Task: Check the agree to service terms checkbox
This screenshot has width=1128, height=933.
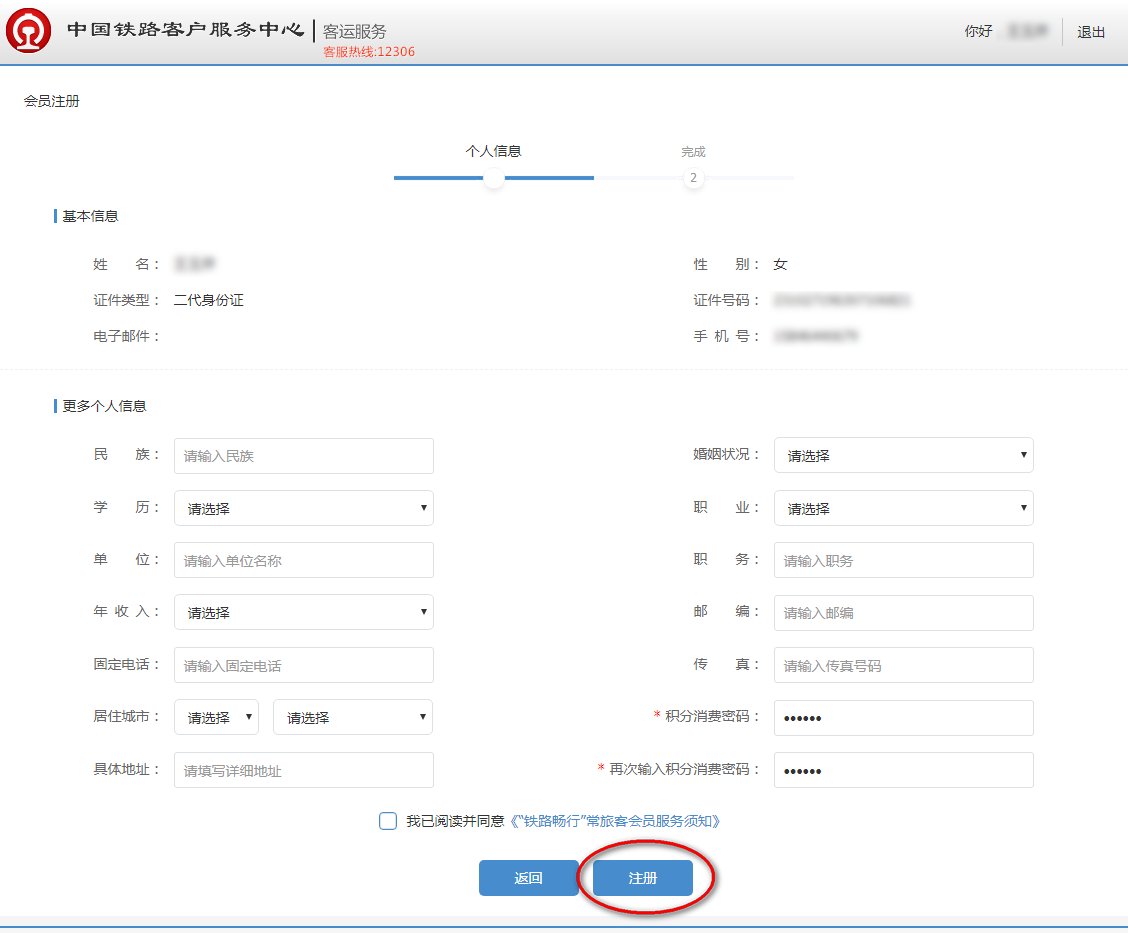Action: pyautogui.click(x=388, y=821)
